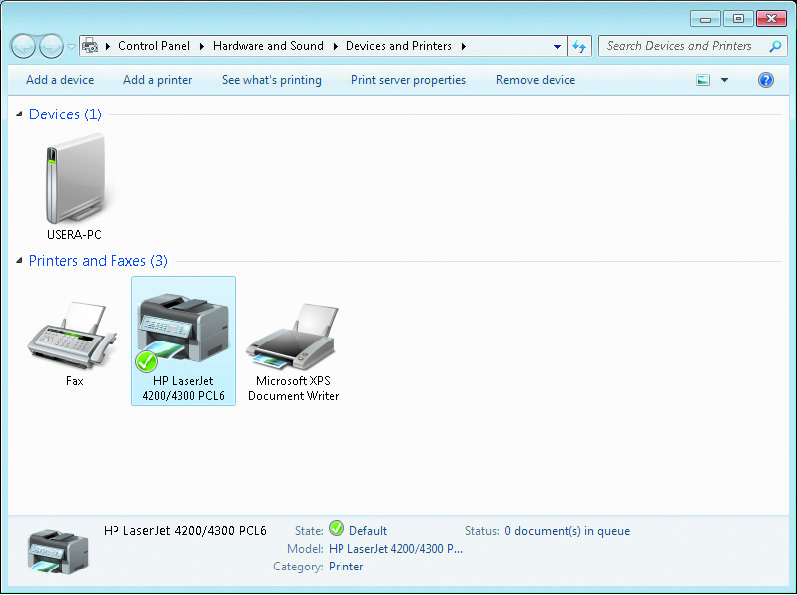Image resolution: width=797 pixels, height=595 pixels.
Task: Select the Fax printer icon
Action: (72, 335)
